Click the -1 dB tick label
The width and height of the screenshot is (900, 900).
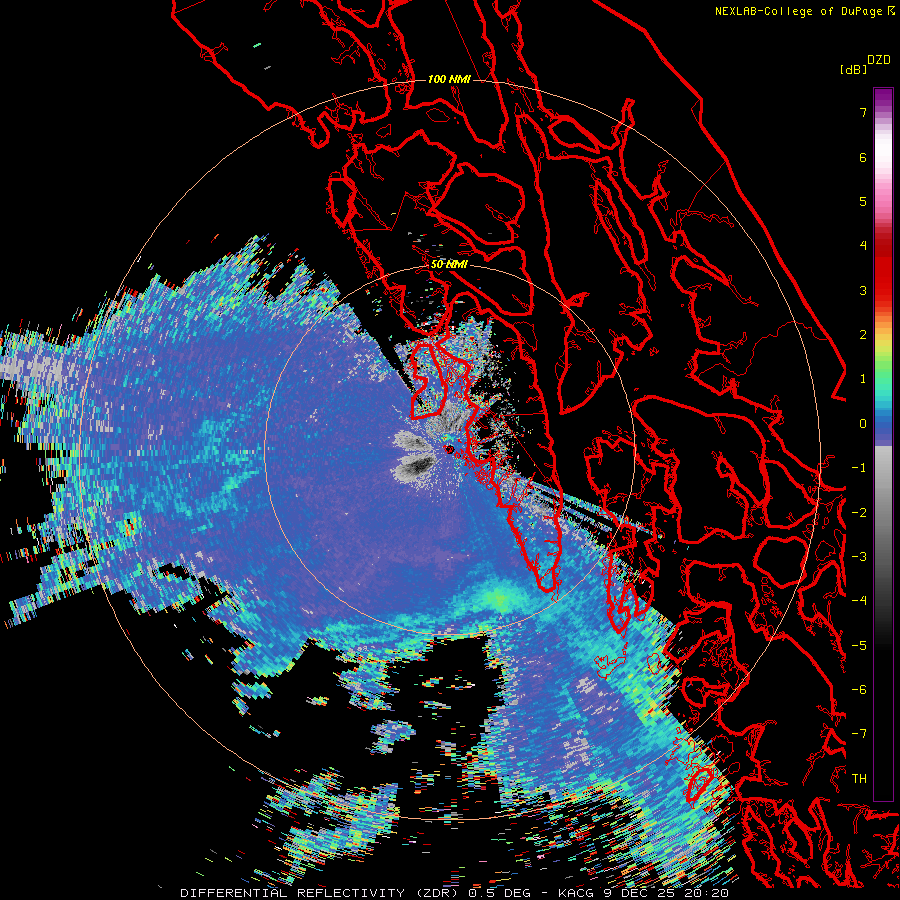(859, 468)
